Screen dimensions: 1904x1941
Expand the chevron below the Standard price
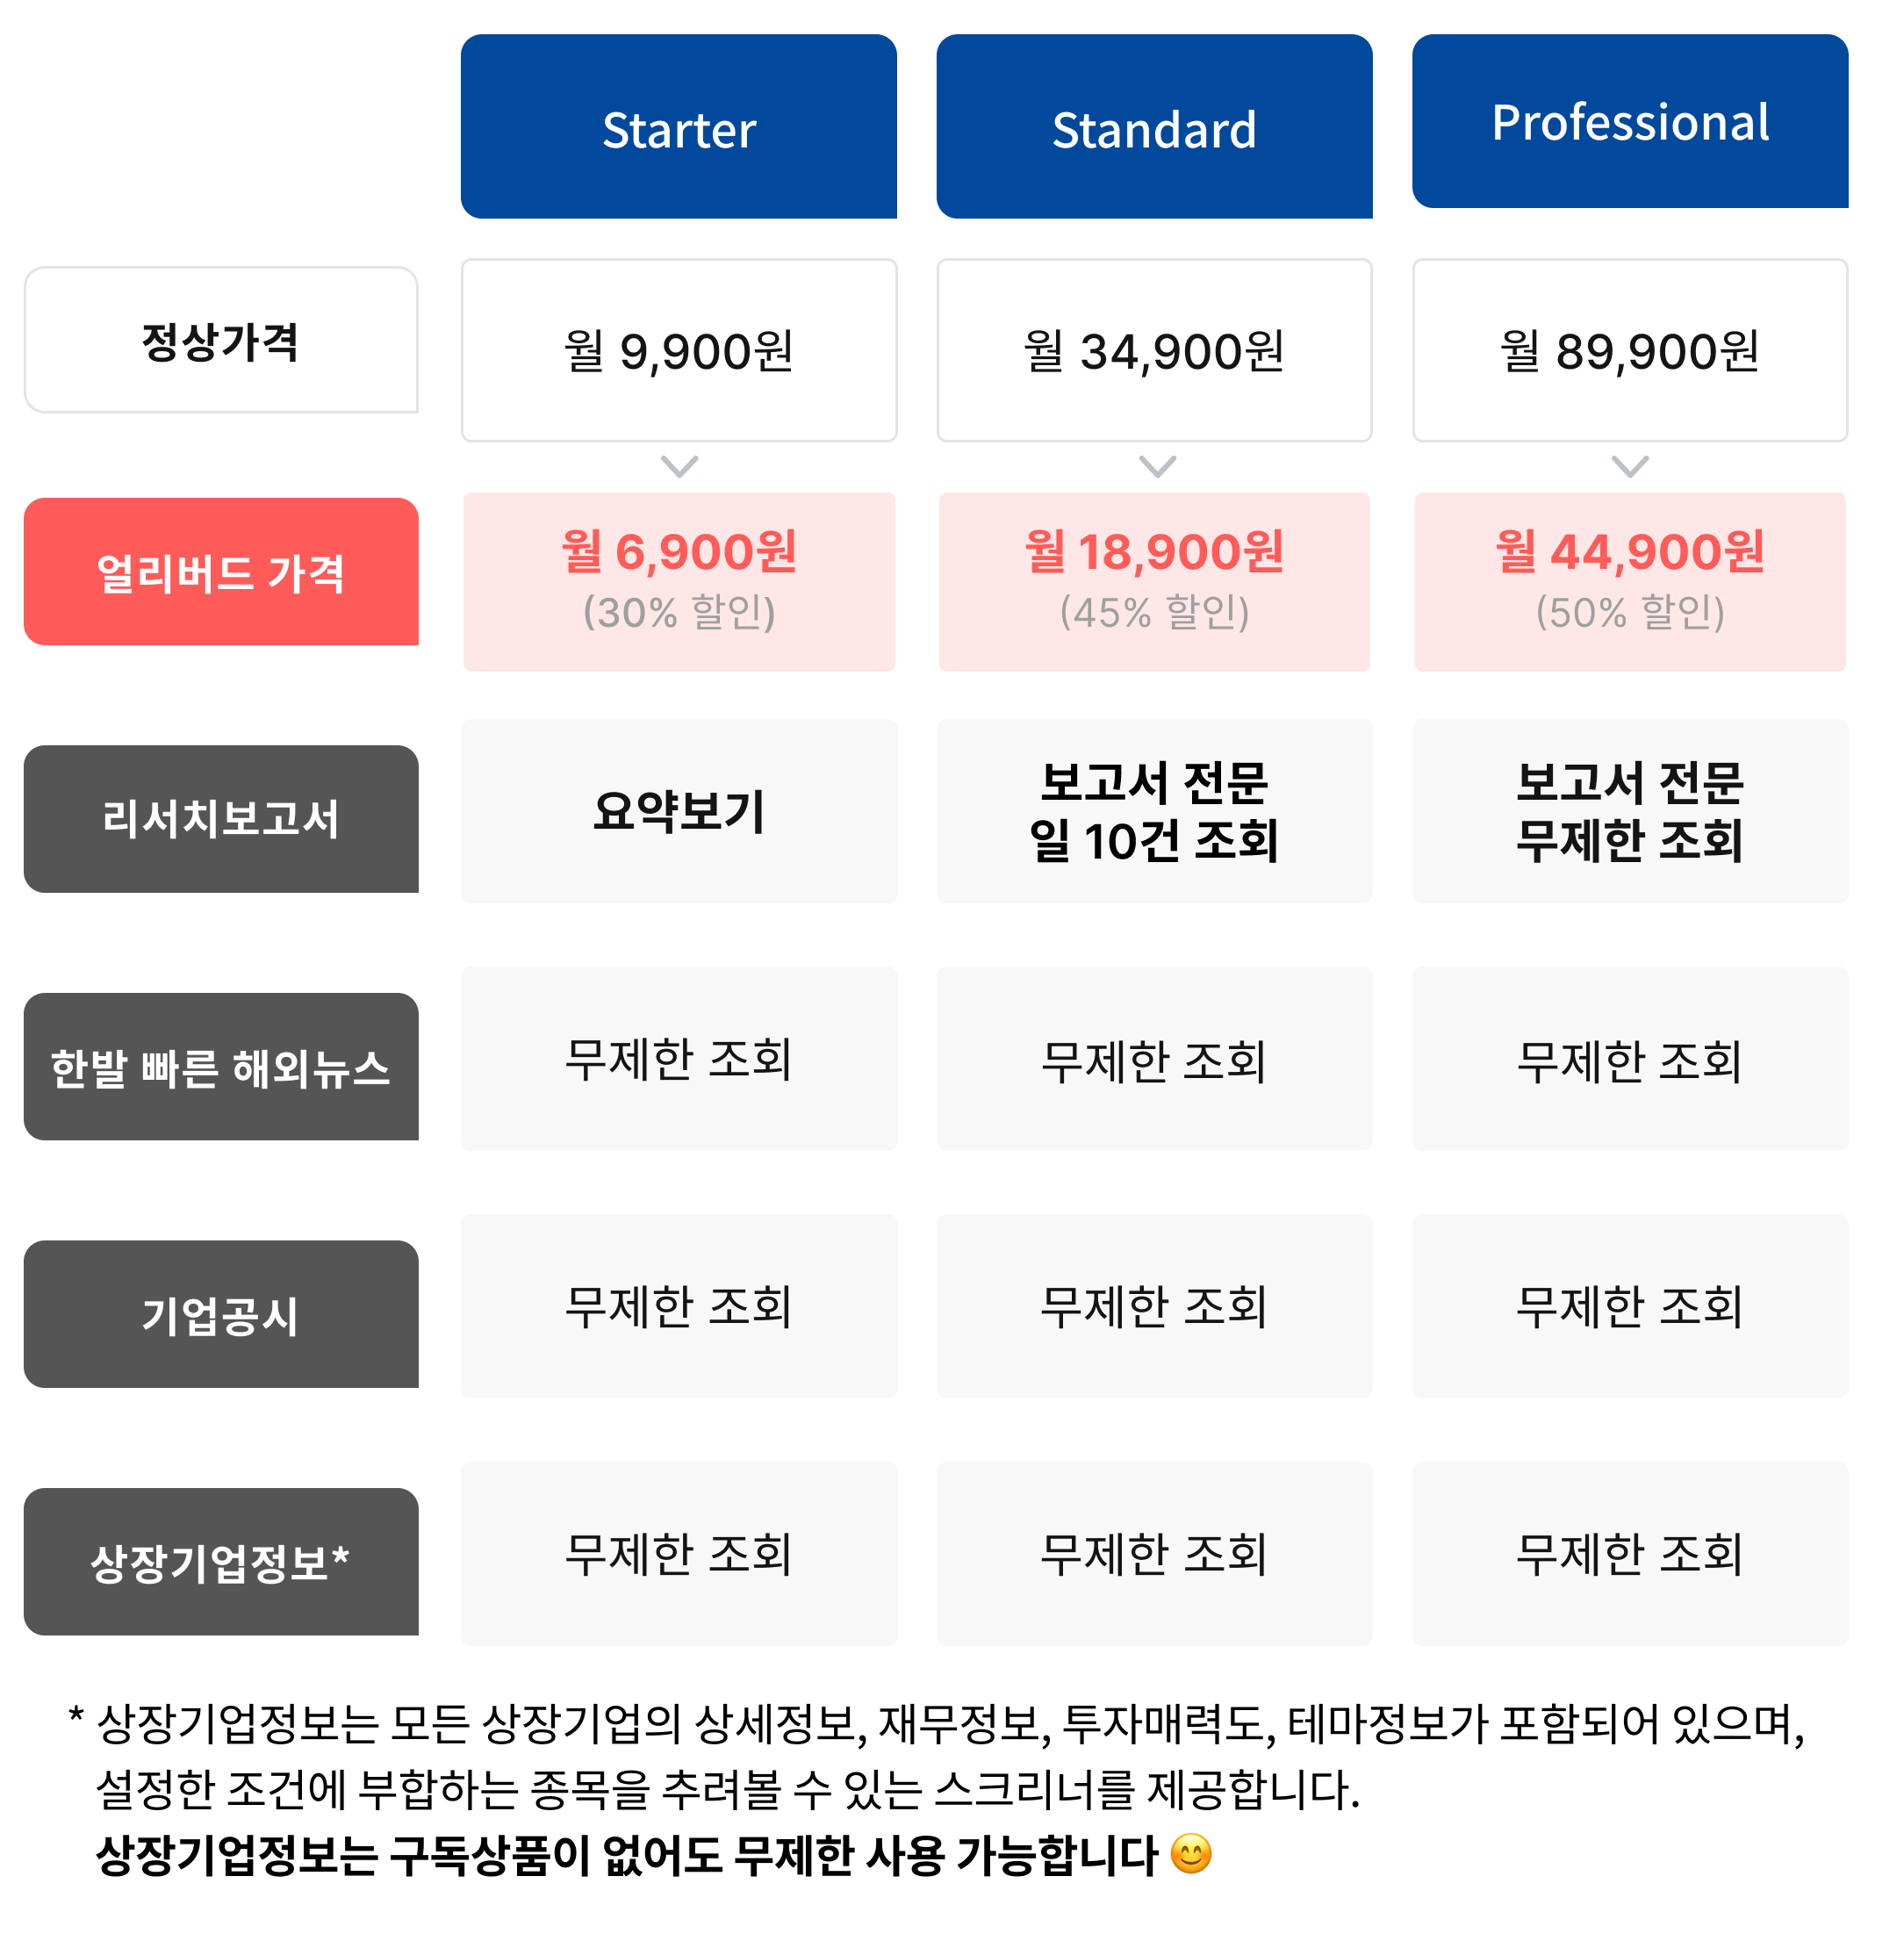click(1157, 467)
